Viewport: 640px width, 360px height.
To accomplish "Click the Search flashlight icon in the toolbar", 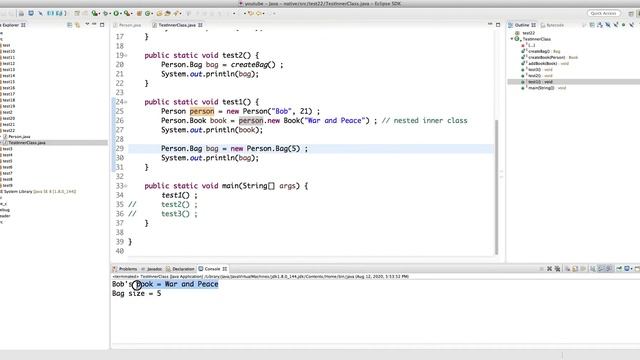I will pos(177,13).
